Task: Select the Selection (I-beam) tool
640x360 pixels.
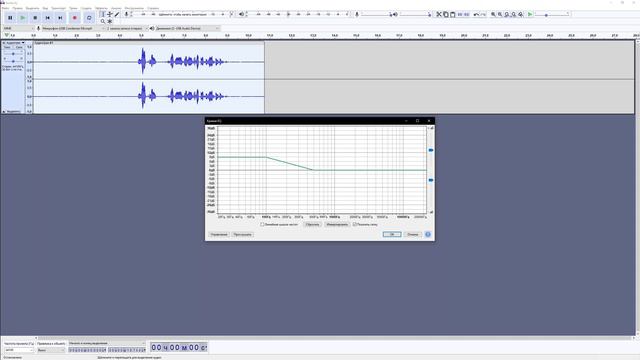Action: click(x=103, y=14)
